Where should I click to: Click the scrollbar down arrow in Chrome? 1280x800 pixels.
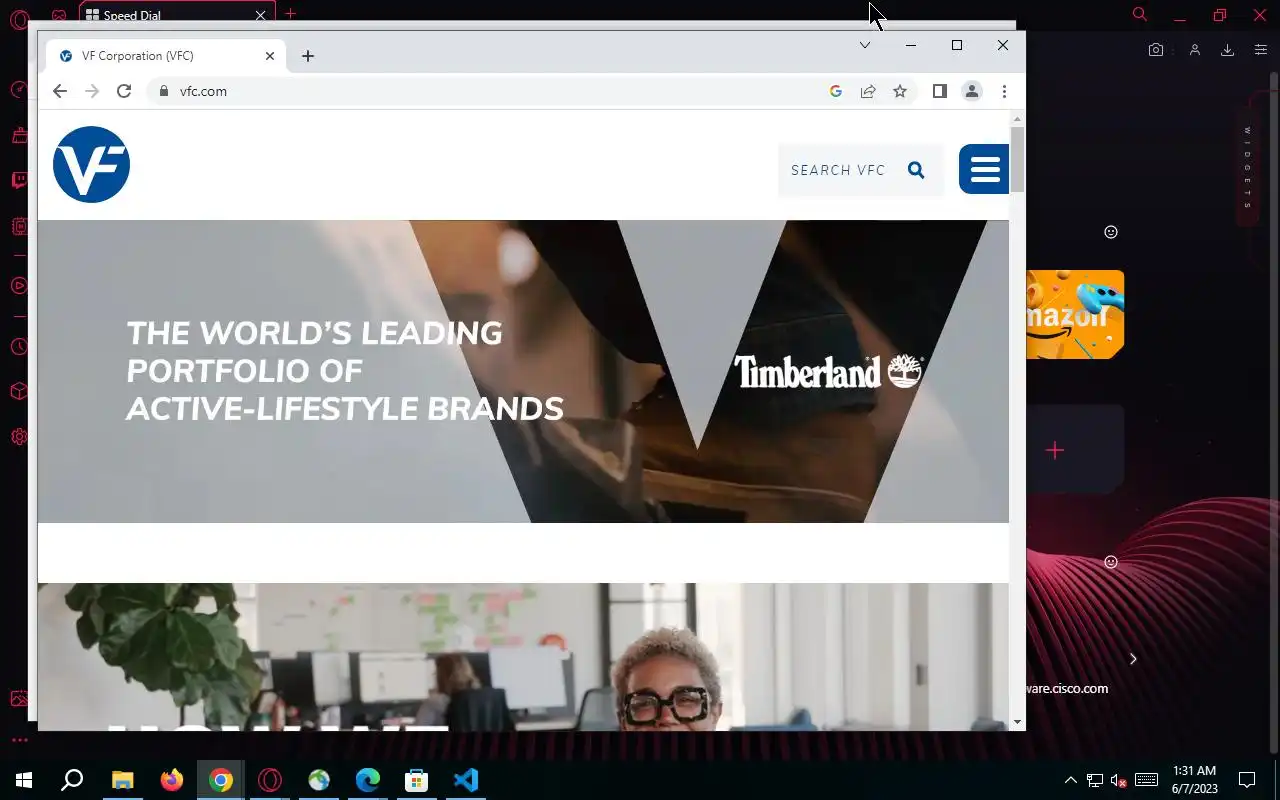pos(1017,722)
